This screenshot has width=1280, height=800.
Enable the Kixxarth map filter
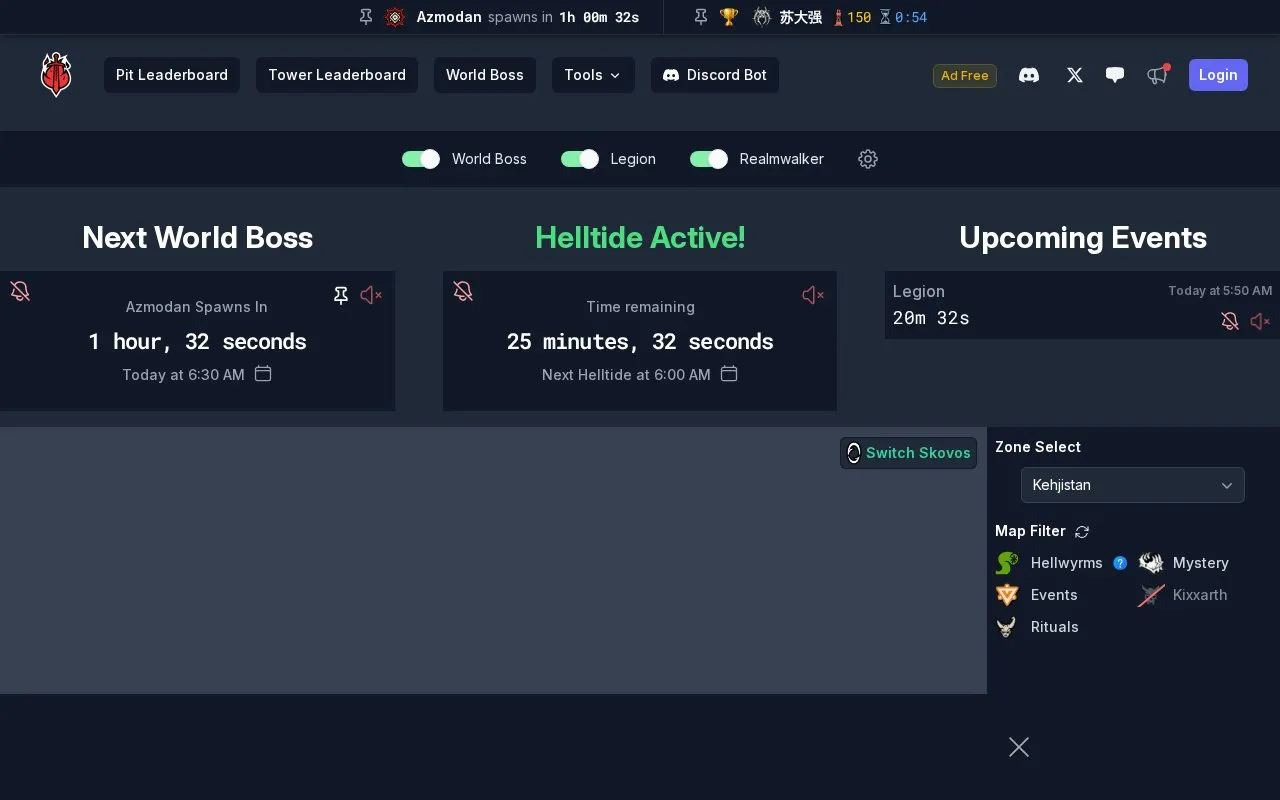pos(1183,595)
